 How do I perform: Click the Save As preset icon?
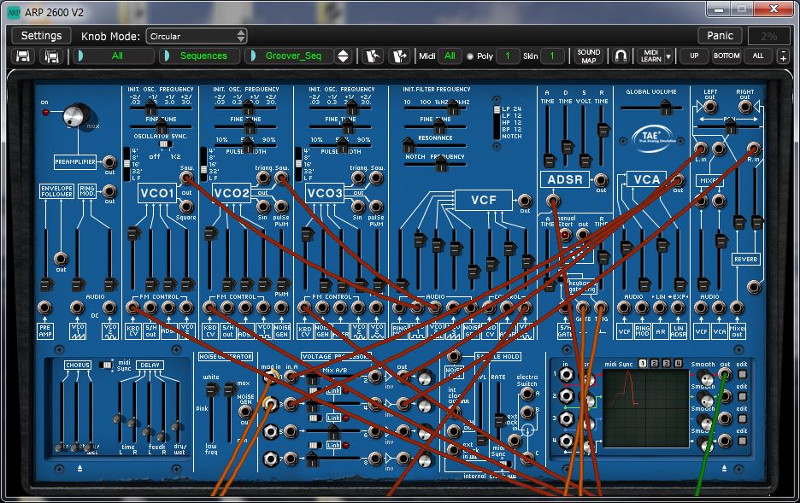click(x=52, y=56)
